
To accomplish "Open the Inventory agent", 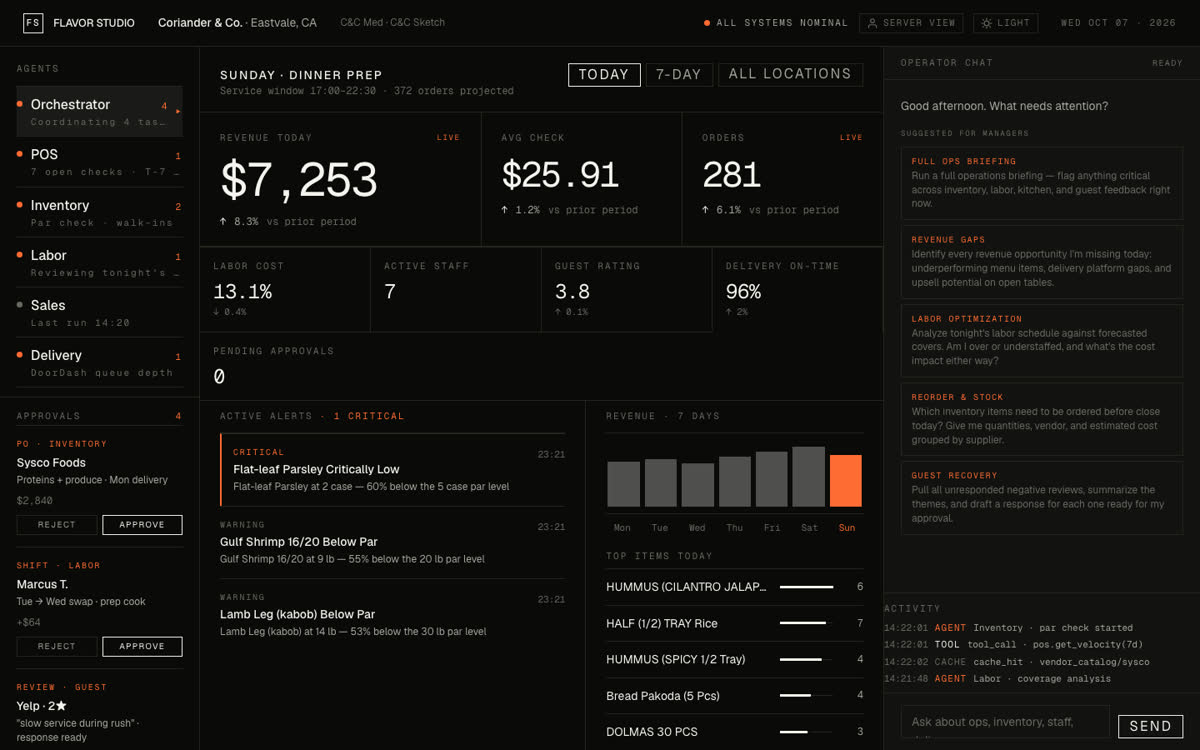I will point(99,212).
